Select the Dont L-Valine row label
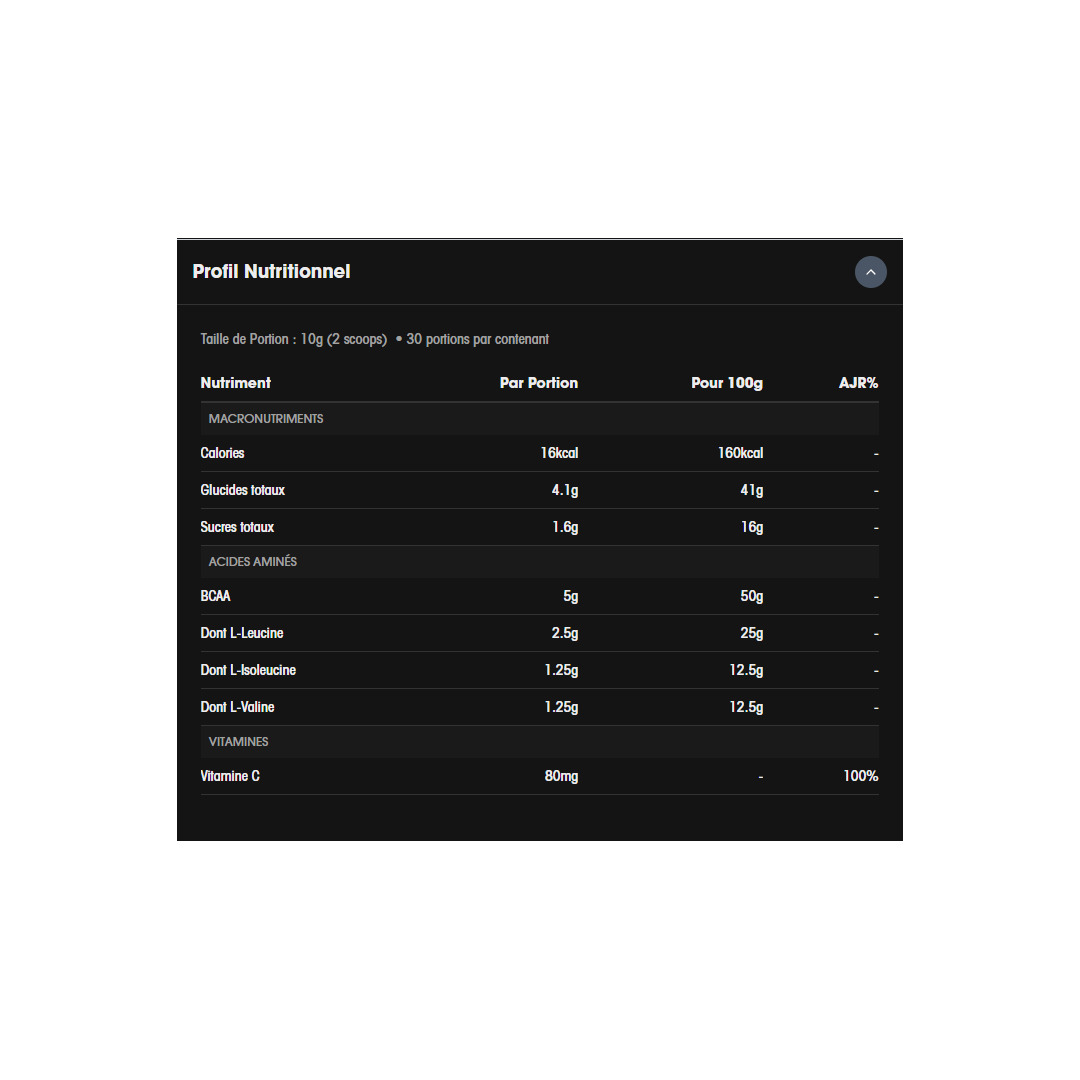The image size is (1080, 1080). point(237,707)
